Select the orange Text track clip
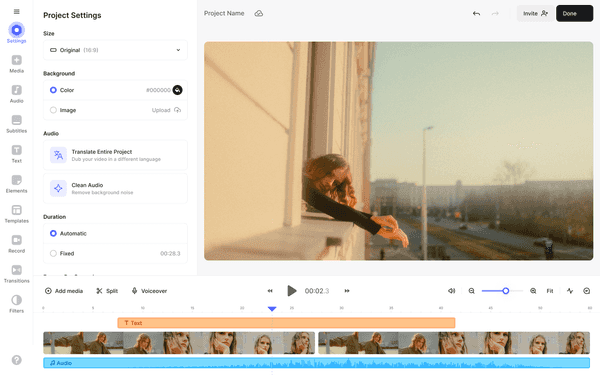This screenshot has width=600, height=375. coord(286,323)
